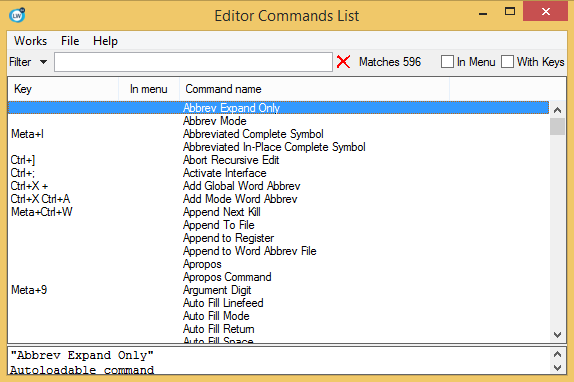Open the Works menu
Screen dimensions: 574x382
tap(30, 41)
